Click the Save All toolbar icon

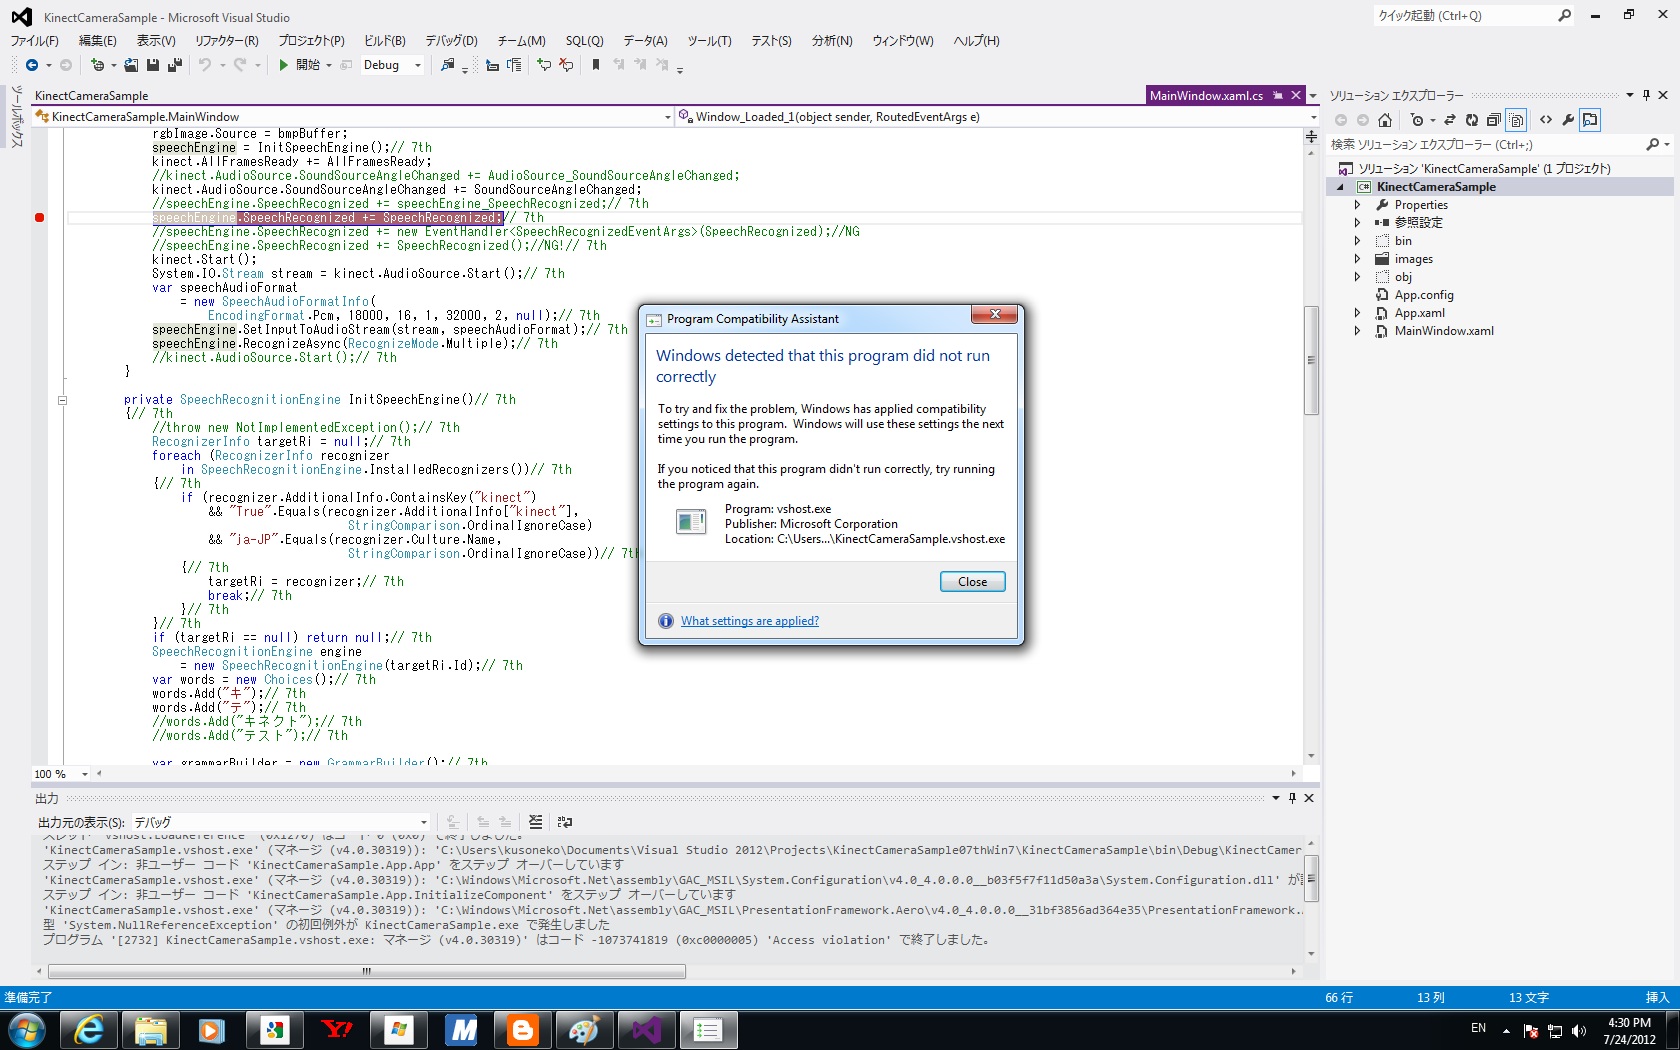pyautogui.click(x=174, y=65)
